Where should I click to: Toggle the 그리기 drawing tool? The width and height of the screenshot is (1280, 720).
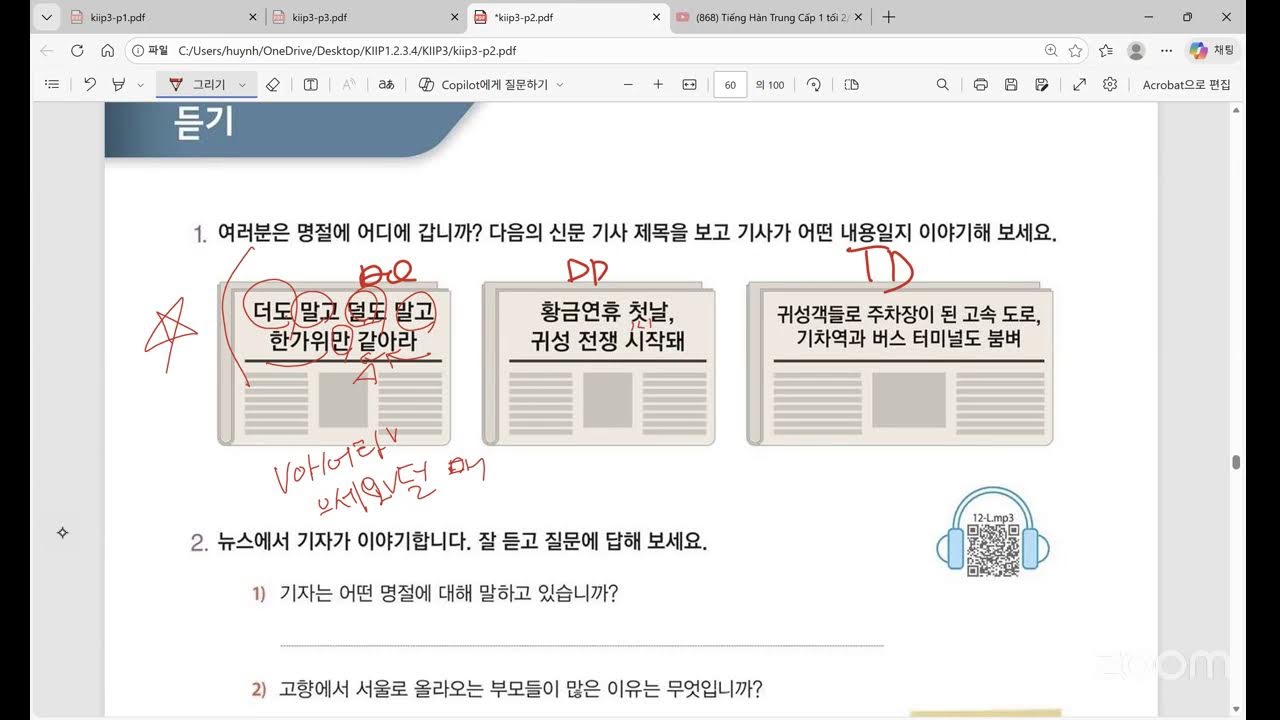200,85
